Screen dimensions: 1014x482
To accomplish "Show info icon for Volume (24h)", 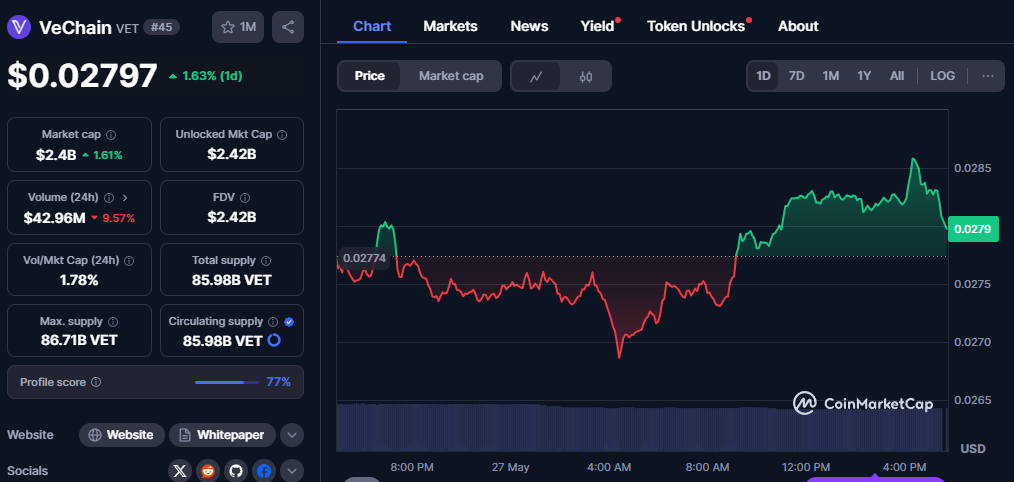I will click(109, 197).
